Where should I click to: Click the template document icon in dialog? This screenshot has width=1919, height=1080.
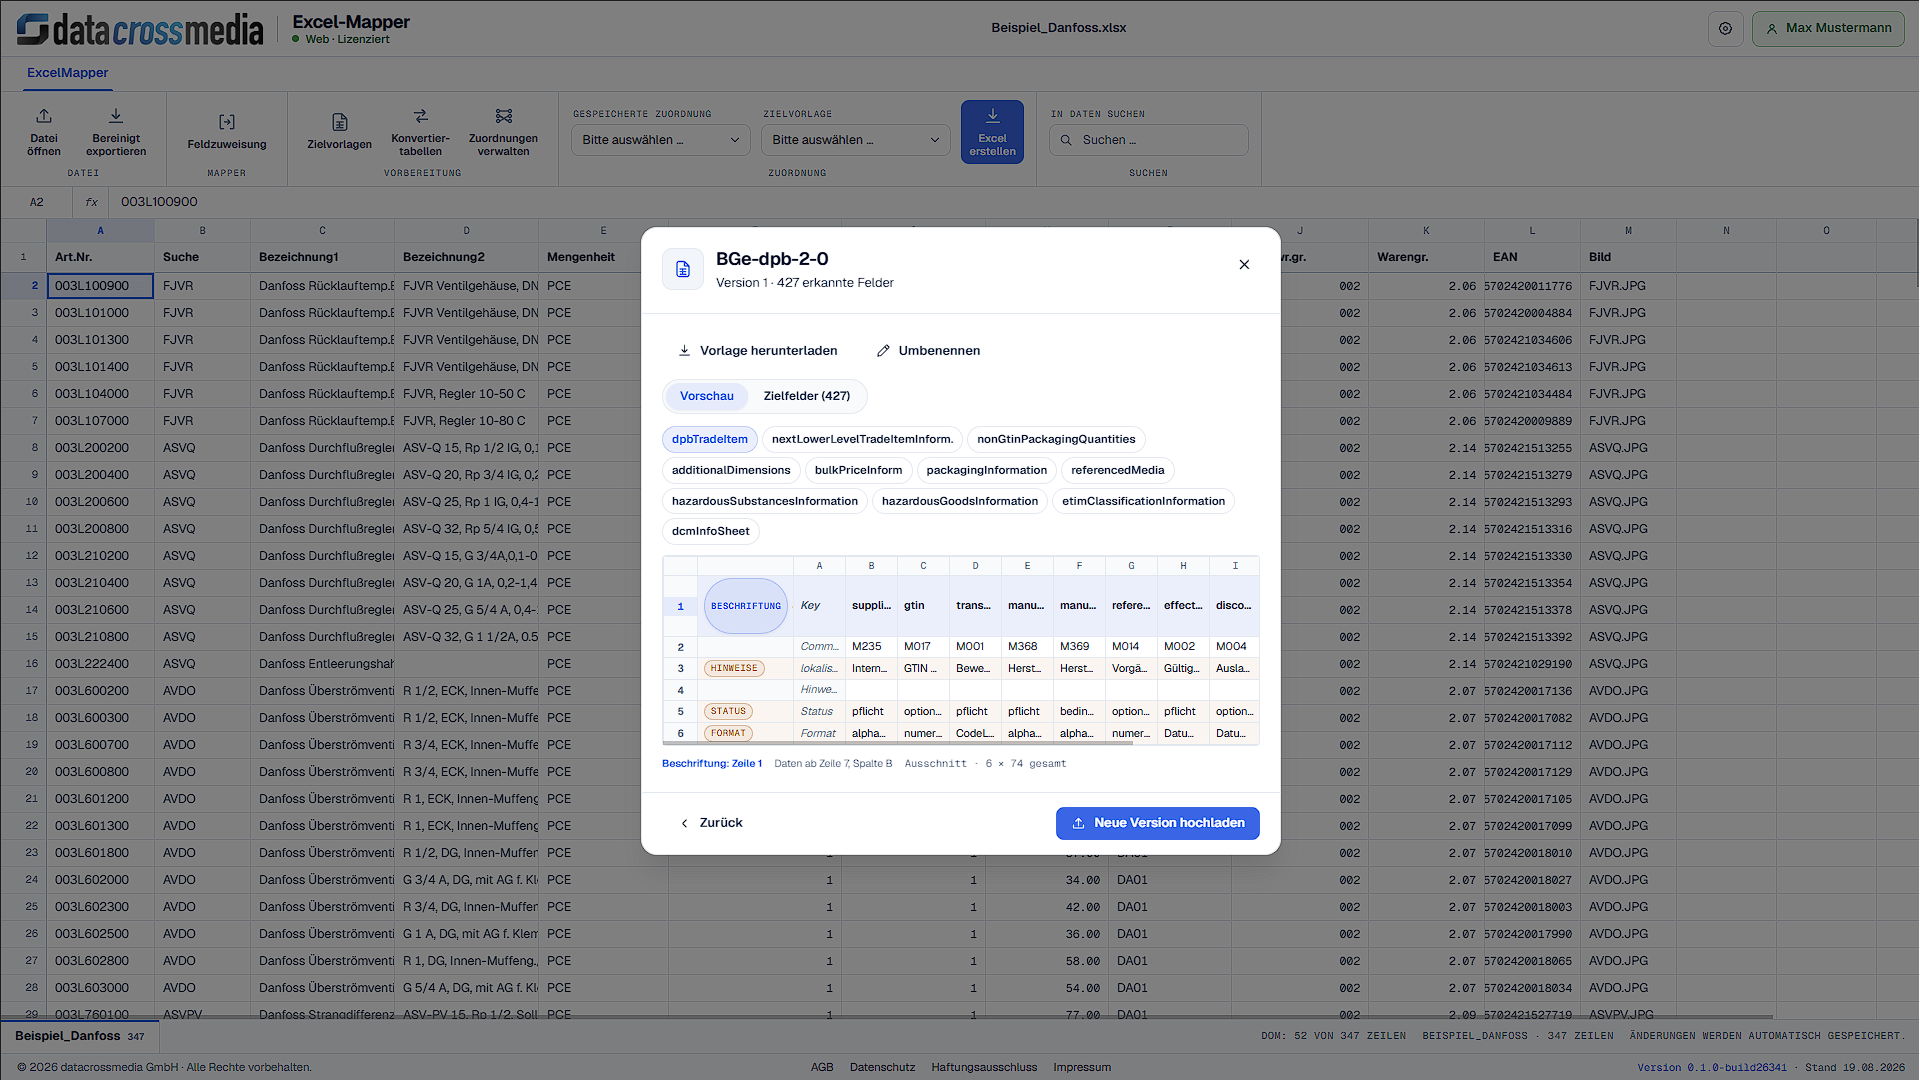click(683, 269)
